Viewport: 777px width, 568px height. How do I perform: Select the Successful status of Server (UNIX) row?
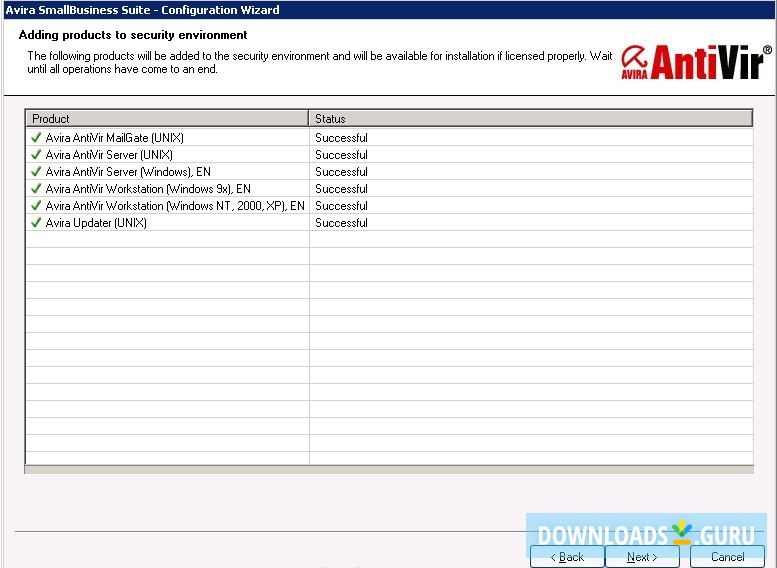click(x=341, y=155)
